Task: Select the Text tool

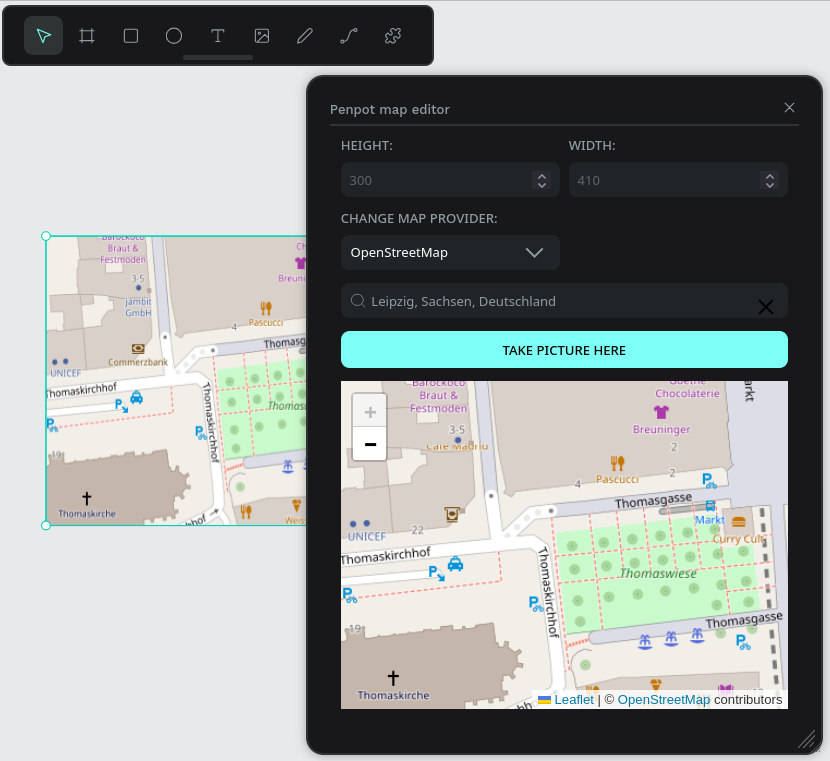Action: [x=218, y=36]
